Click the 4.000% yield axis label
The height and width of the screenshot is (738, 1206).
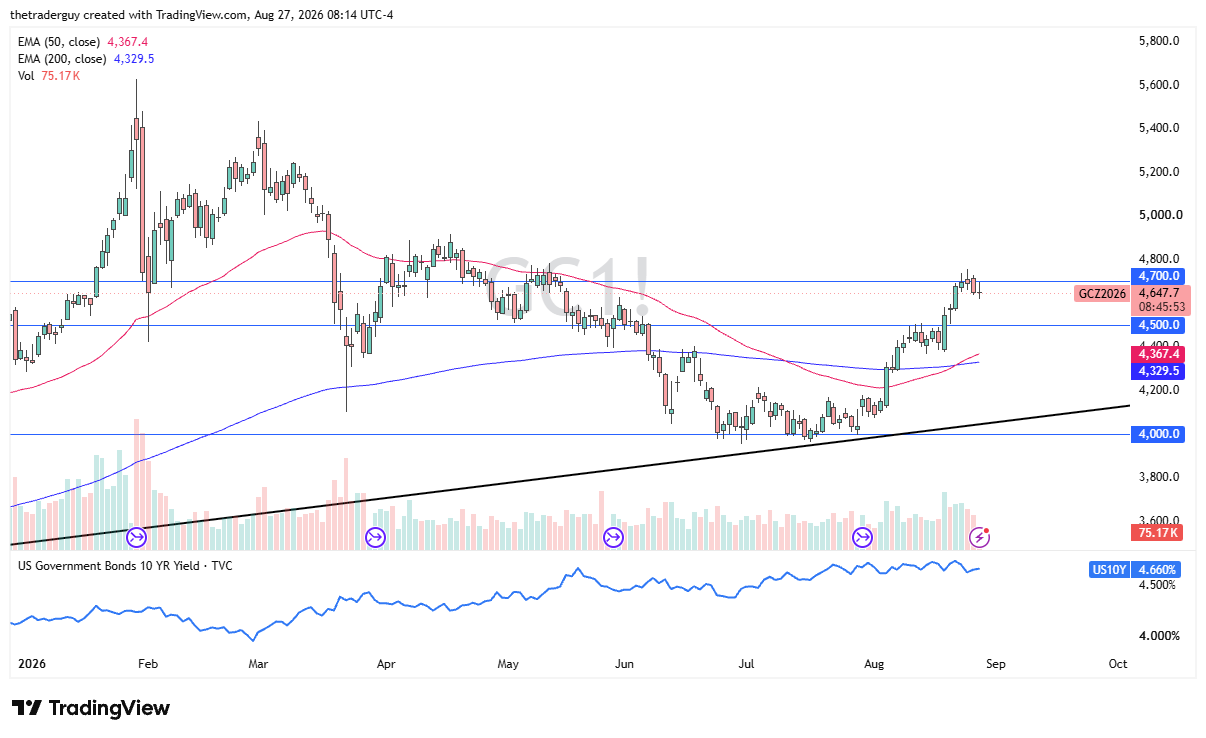1159,636
